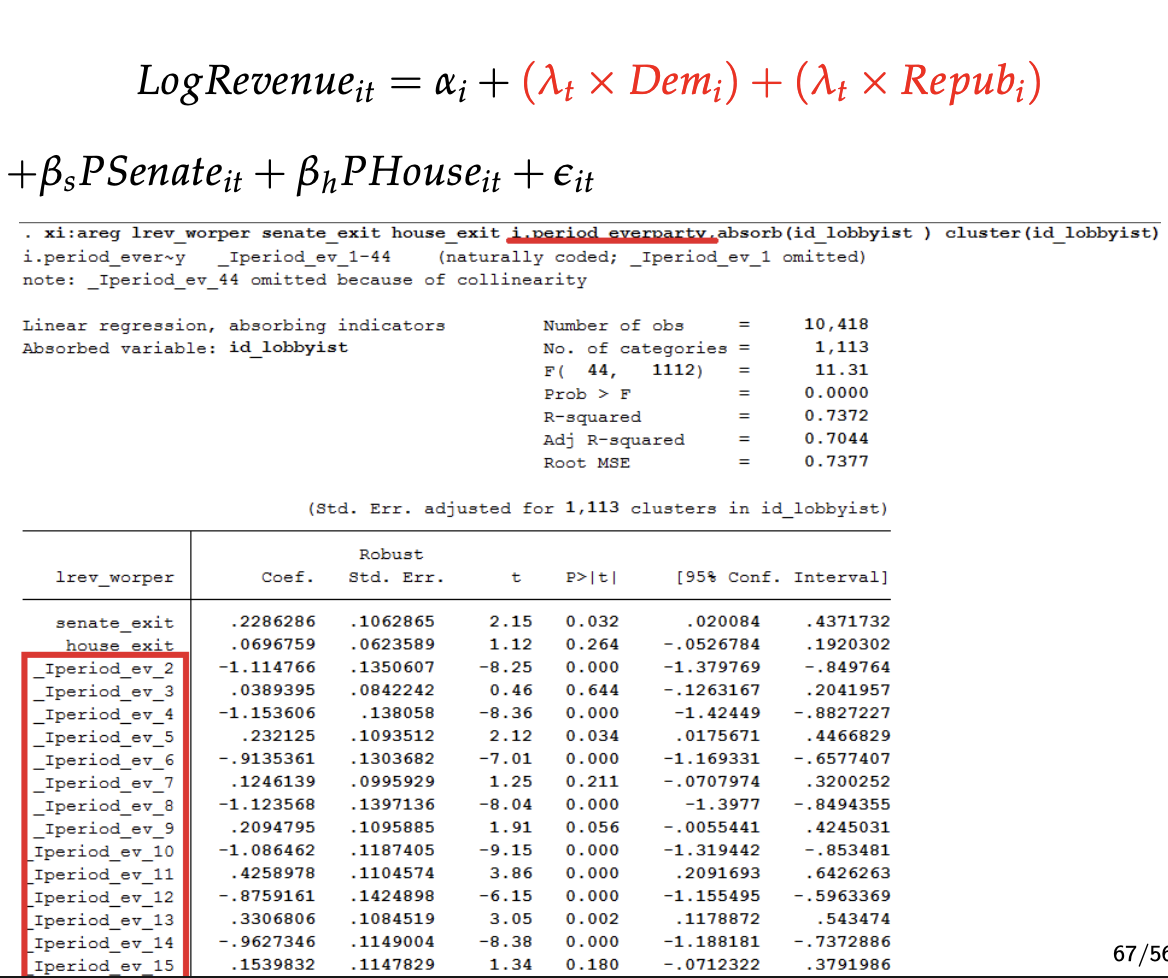
Task: Click the Root MSE value 0.7377
Action: [x=836, y=462]
